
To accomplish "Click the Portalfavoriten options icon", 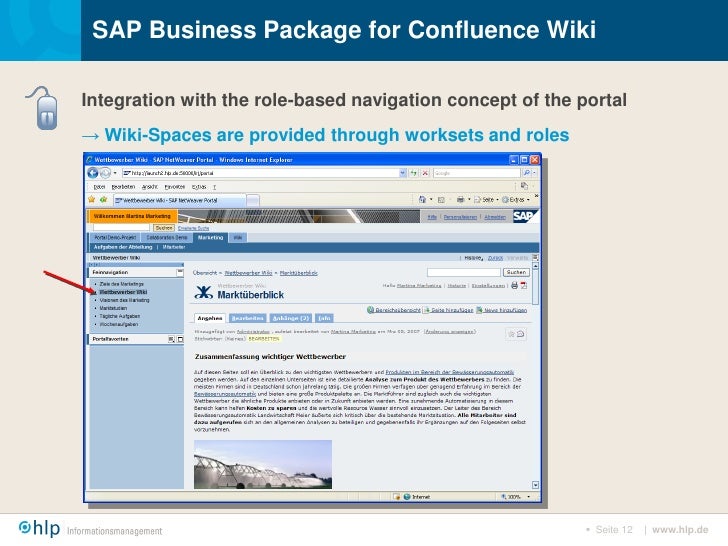I will coord(171,339).
